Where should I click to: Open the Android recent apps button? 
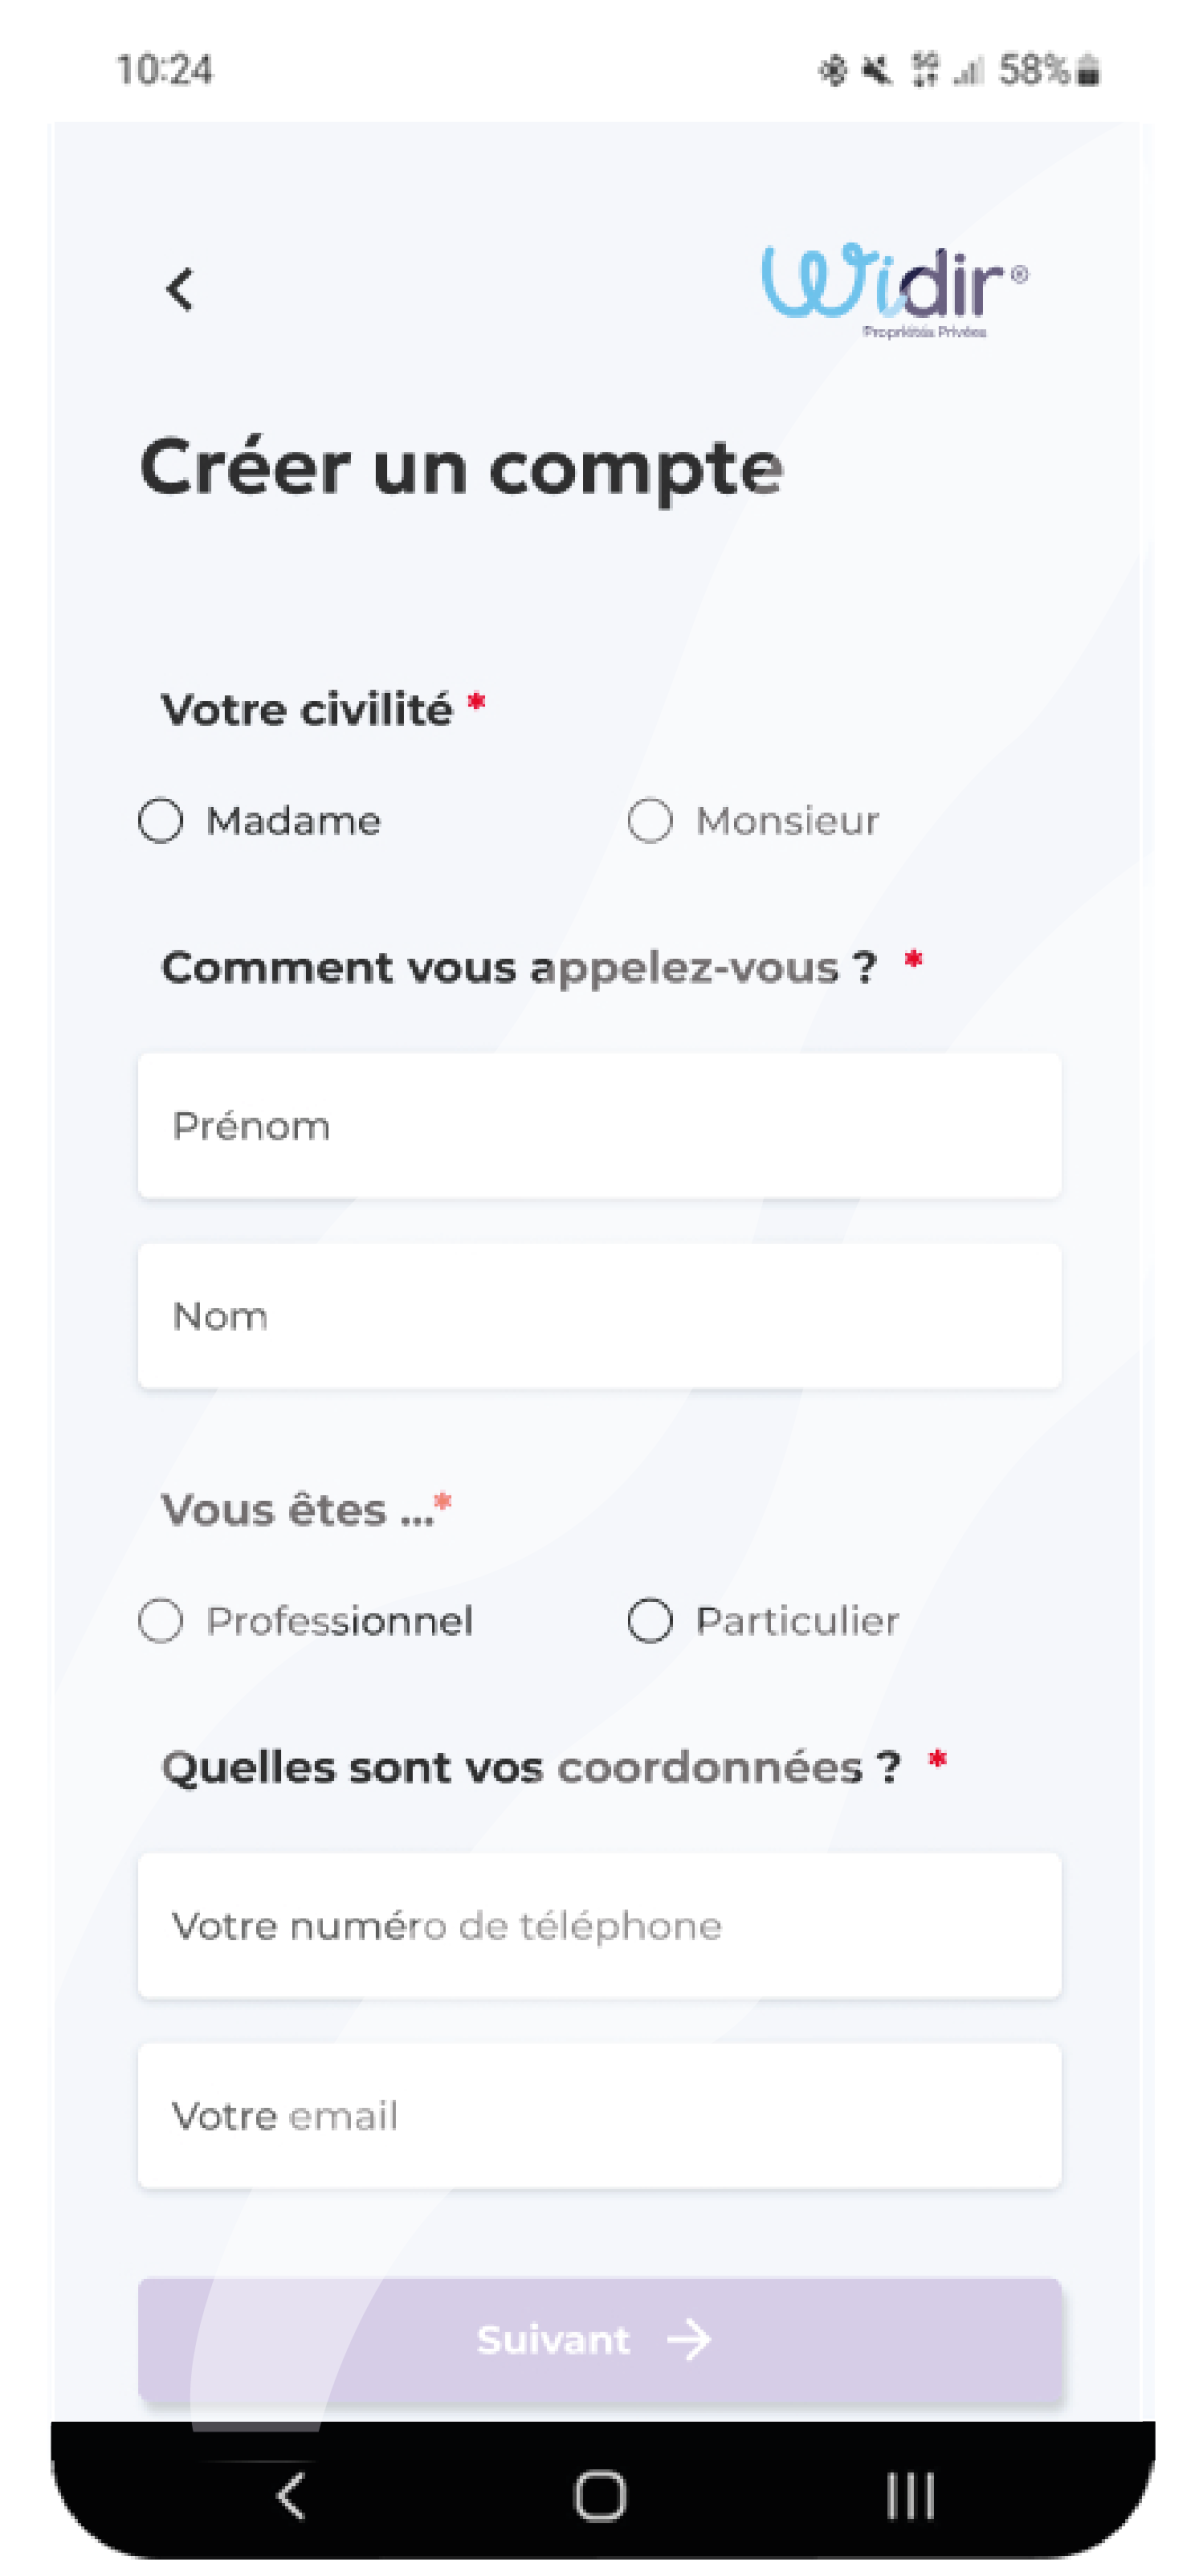[x=910, y=2496]
